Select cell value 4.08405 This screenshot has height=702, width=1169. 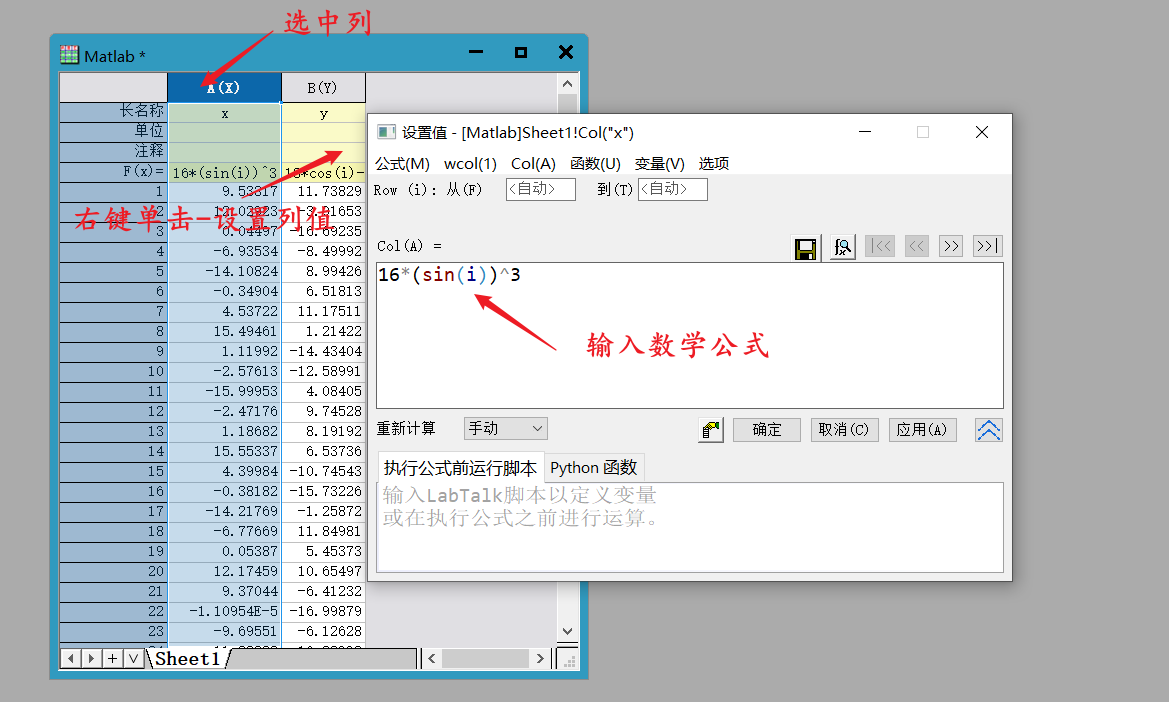(x=324, y=391)
